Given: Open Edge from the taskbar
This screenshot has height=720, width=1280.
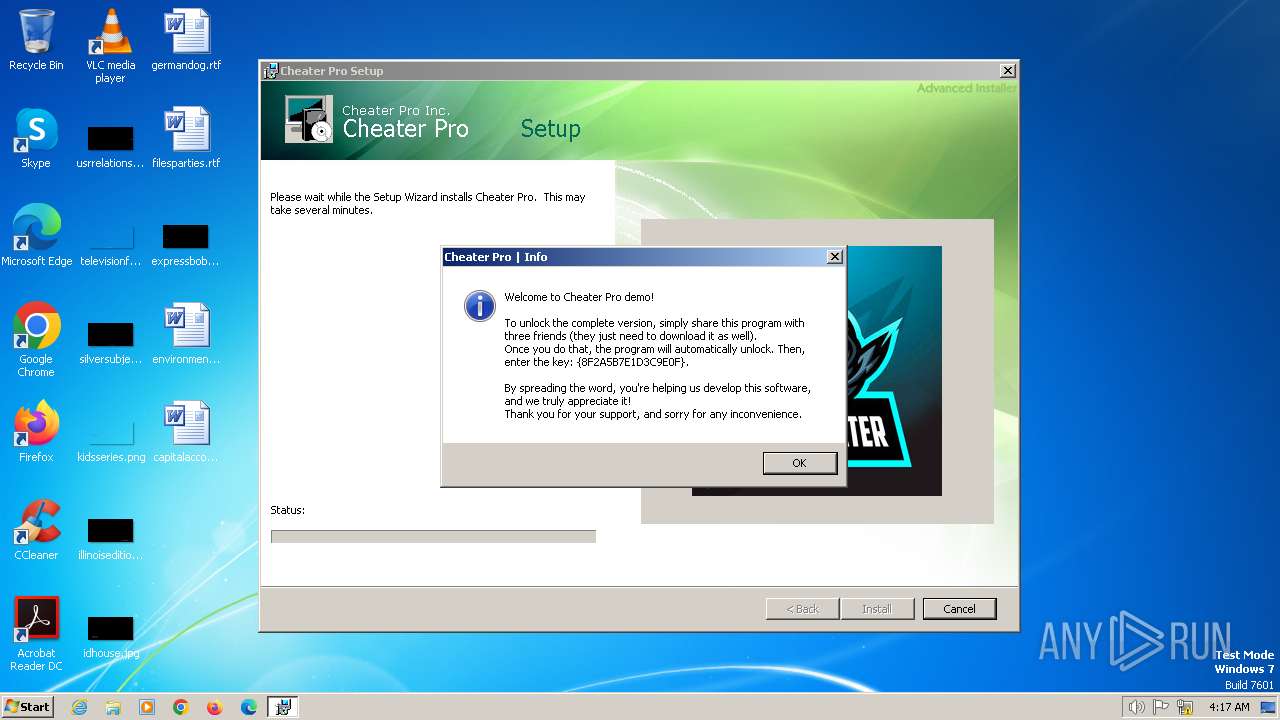Looking at the screenshot, I should pyautogui.click(x=249, y=707).
